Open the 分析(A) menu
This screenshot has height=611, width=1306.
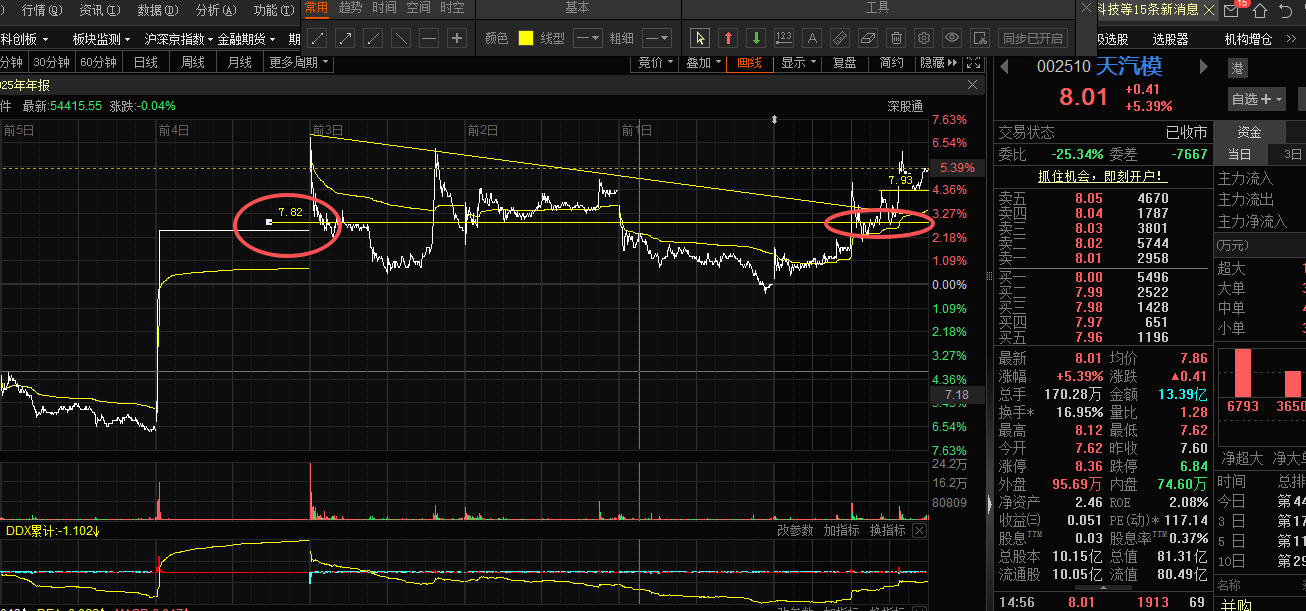[x=215, y=10]
